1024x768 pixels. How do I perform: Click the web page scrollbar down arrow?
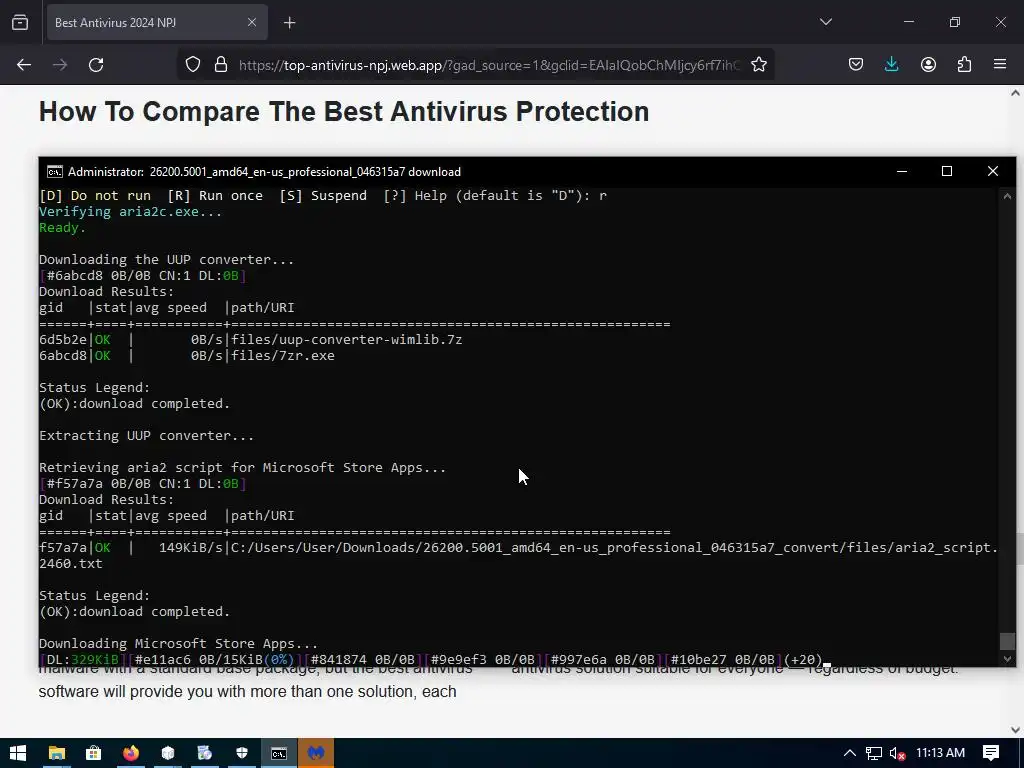point(1015,729)
